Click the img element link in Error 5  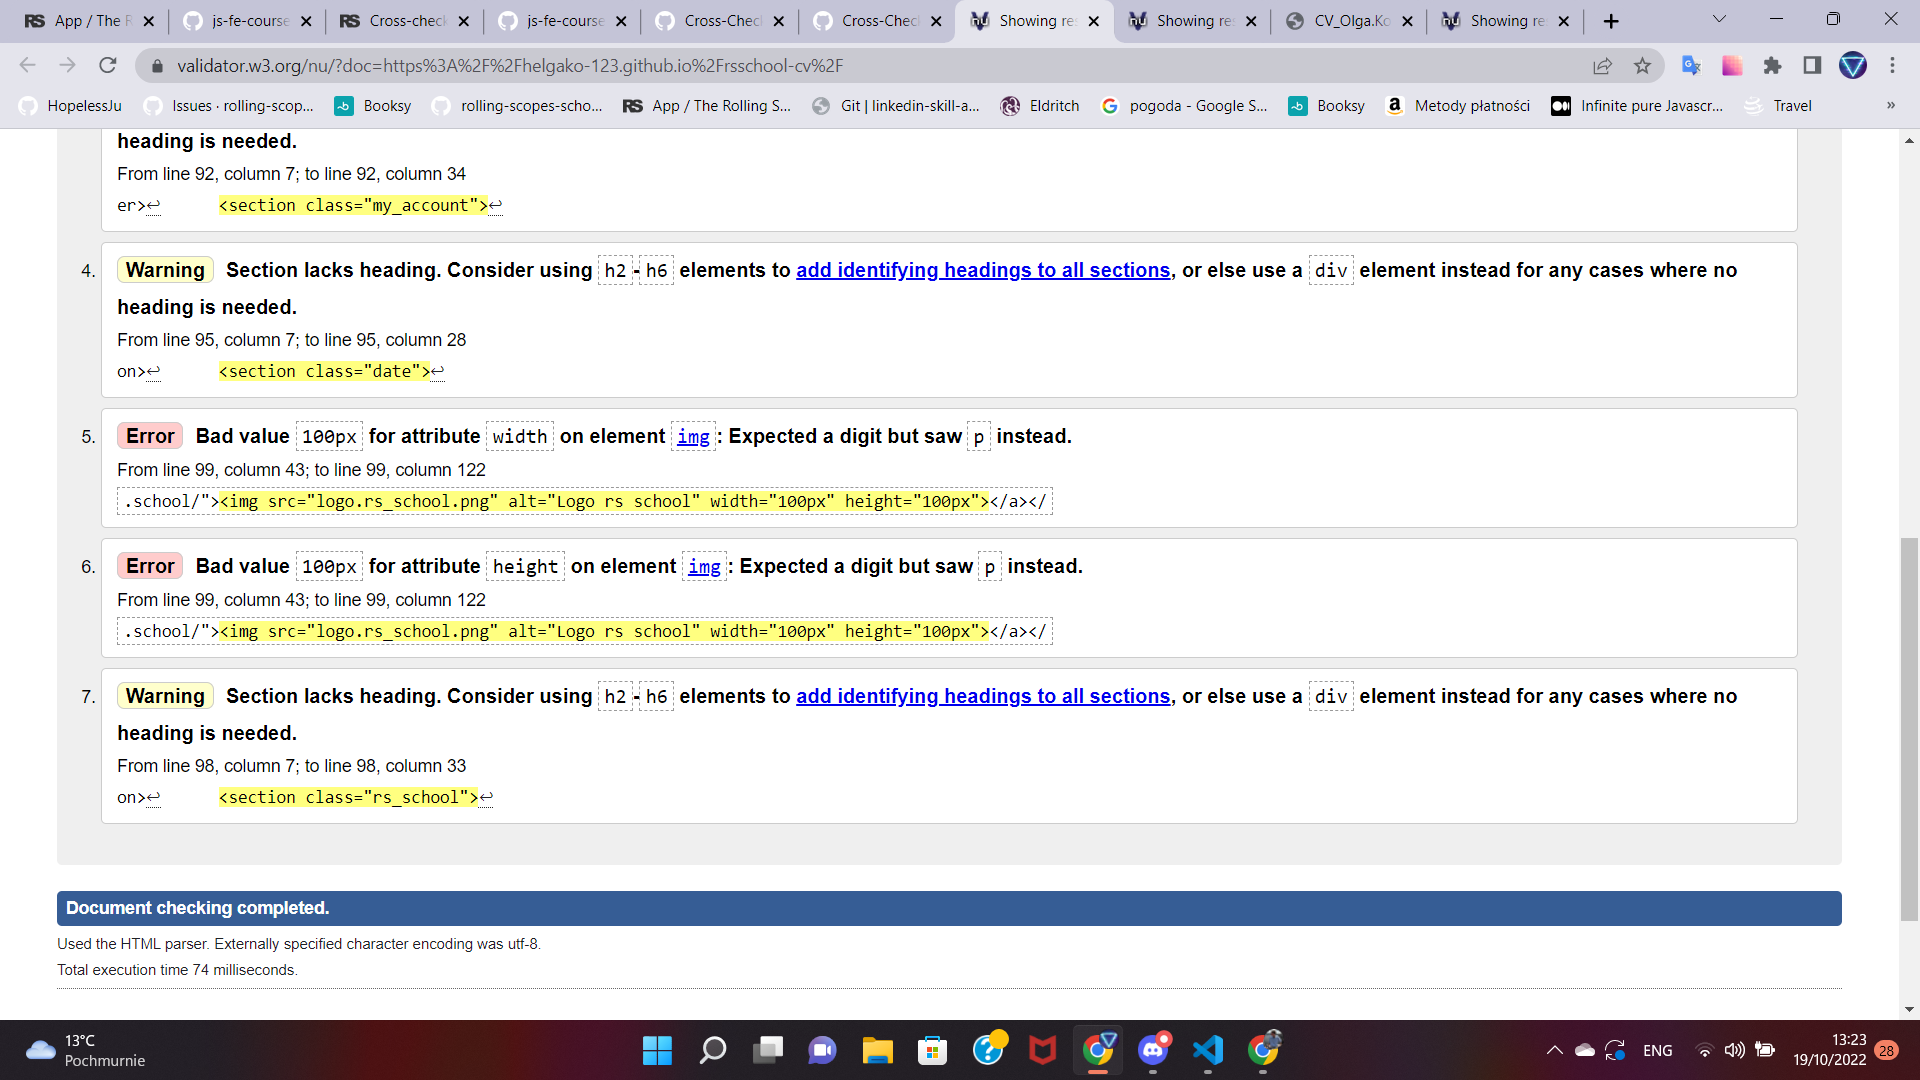point(694,437)
